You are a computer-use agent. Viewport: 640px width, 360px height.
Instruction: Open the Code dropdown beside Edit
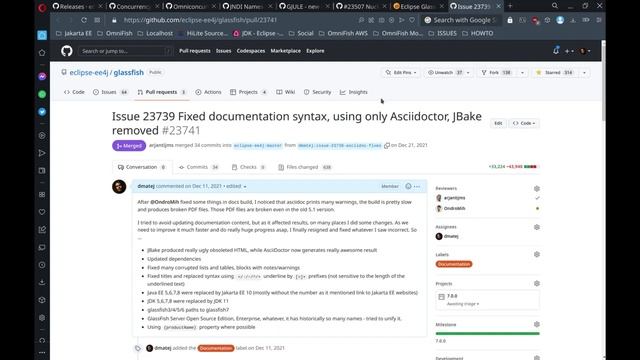[x=524, y=123]
